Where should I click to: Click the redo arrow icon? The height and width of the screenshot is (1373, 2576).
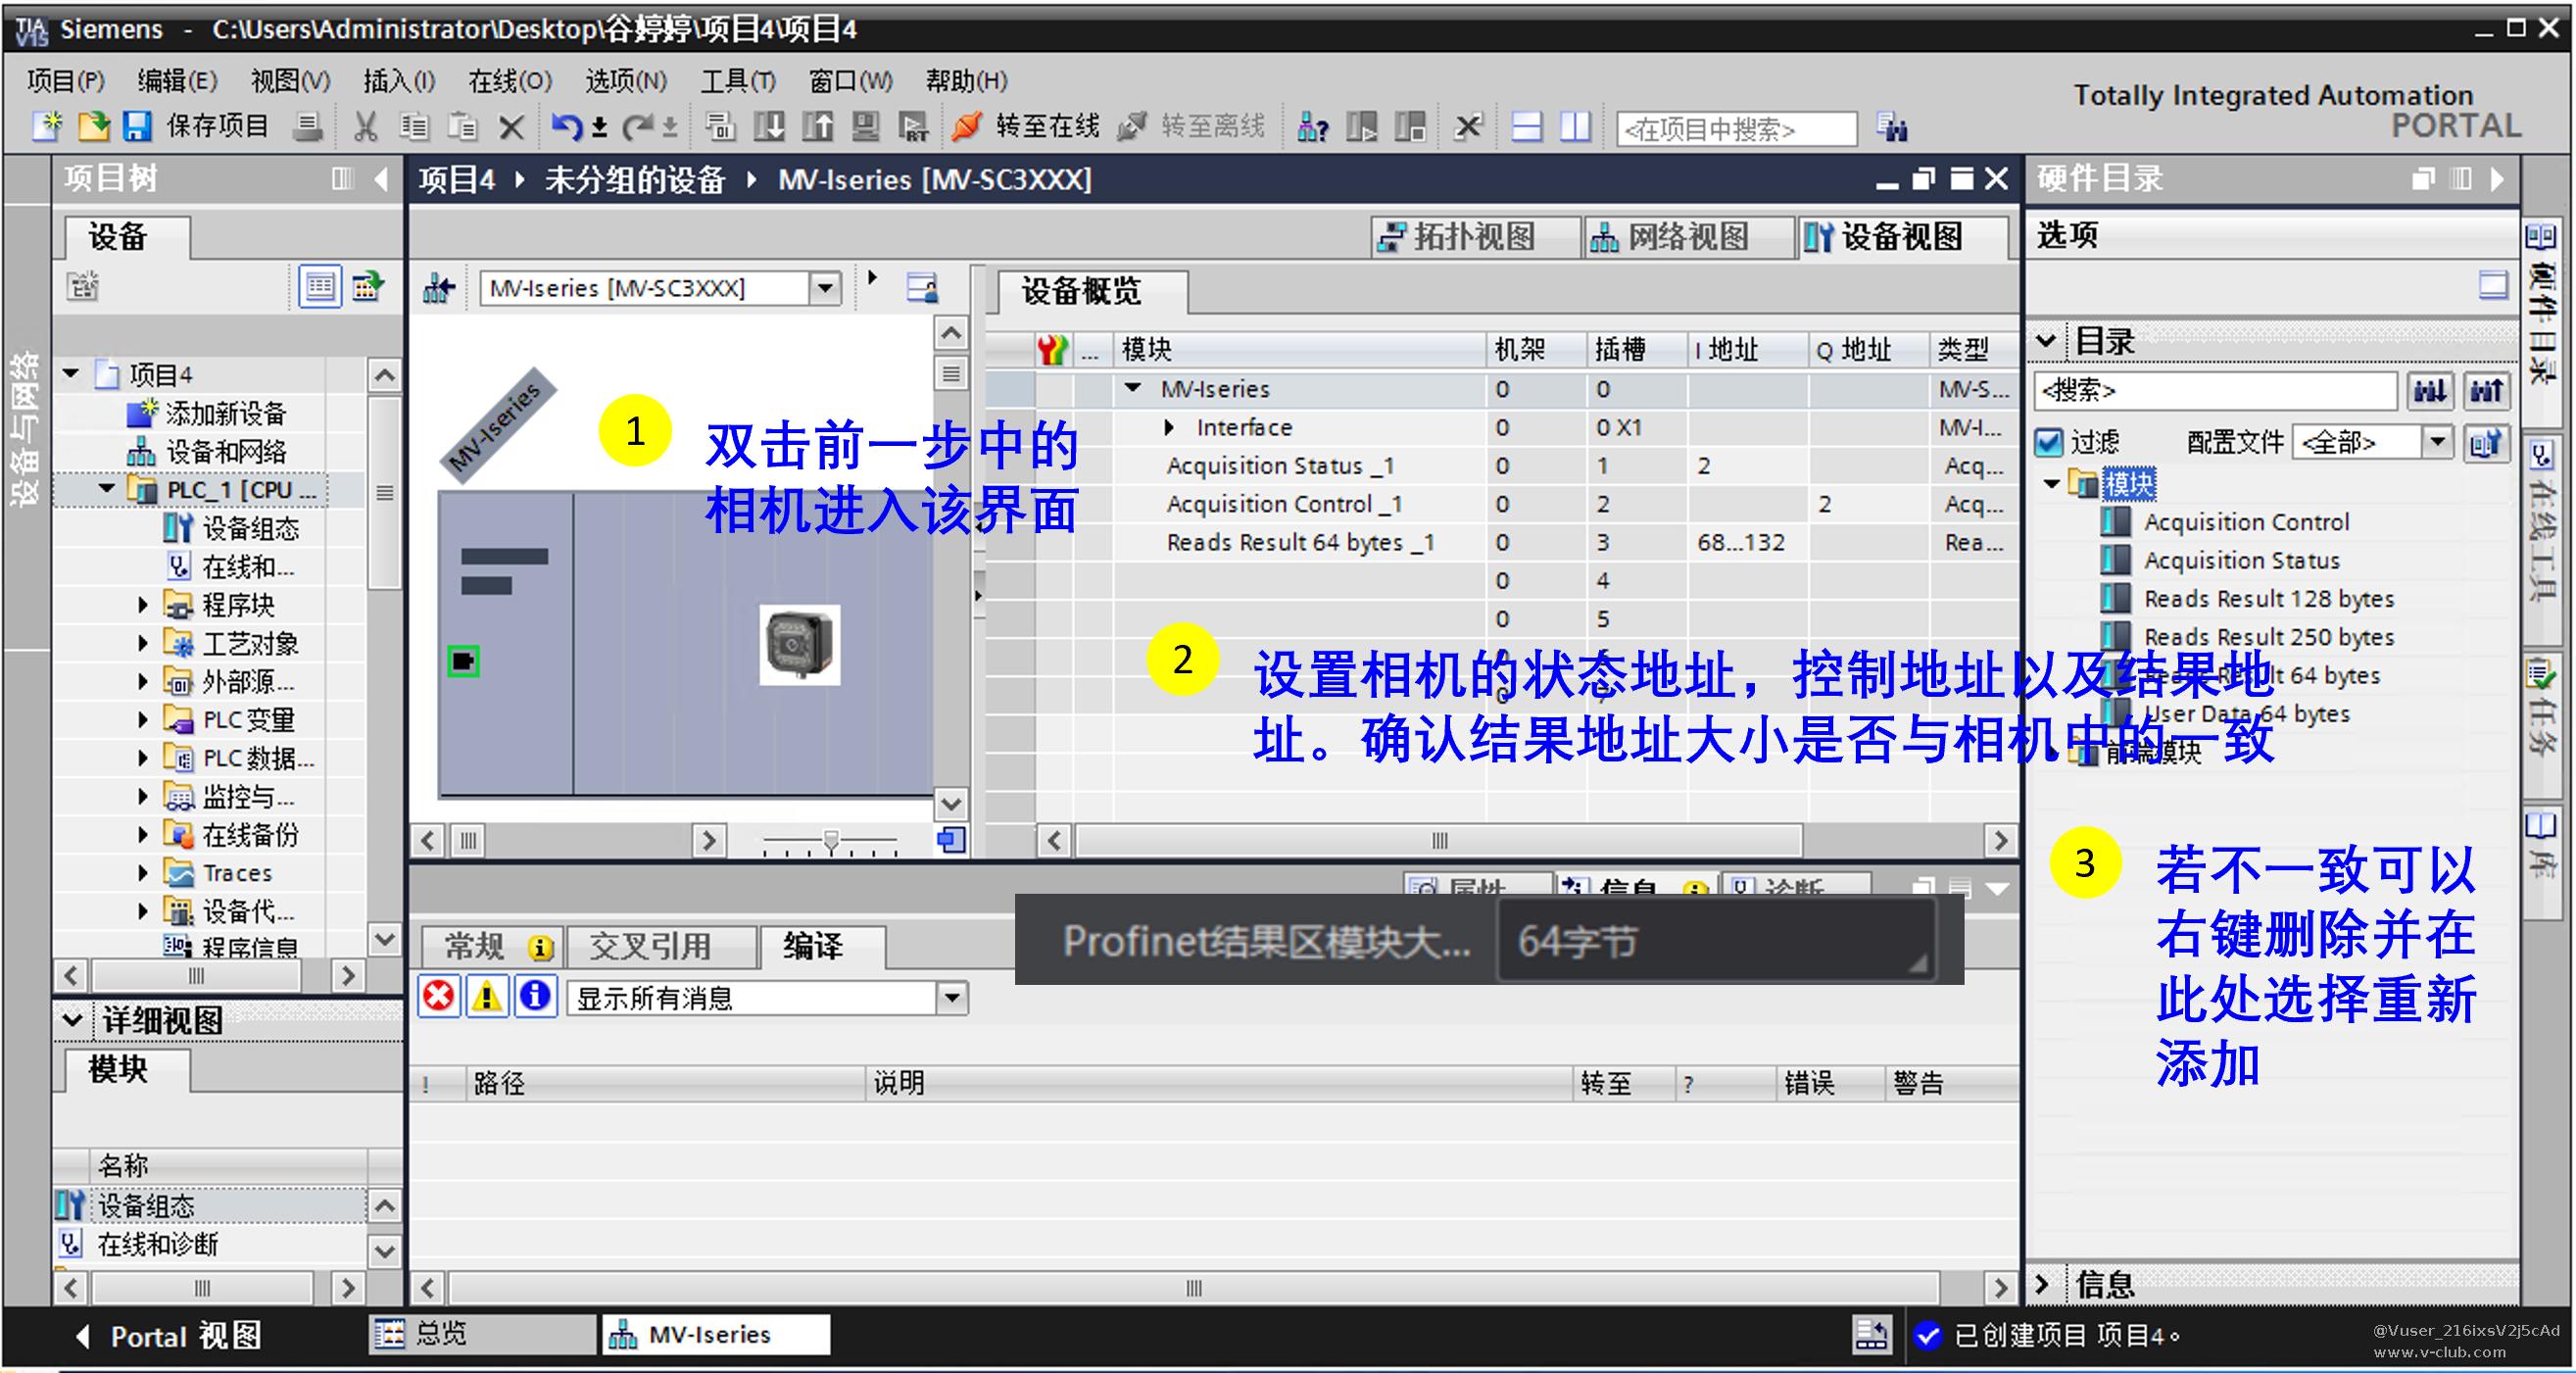coord(637,127)
